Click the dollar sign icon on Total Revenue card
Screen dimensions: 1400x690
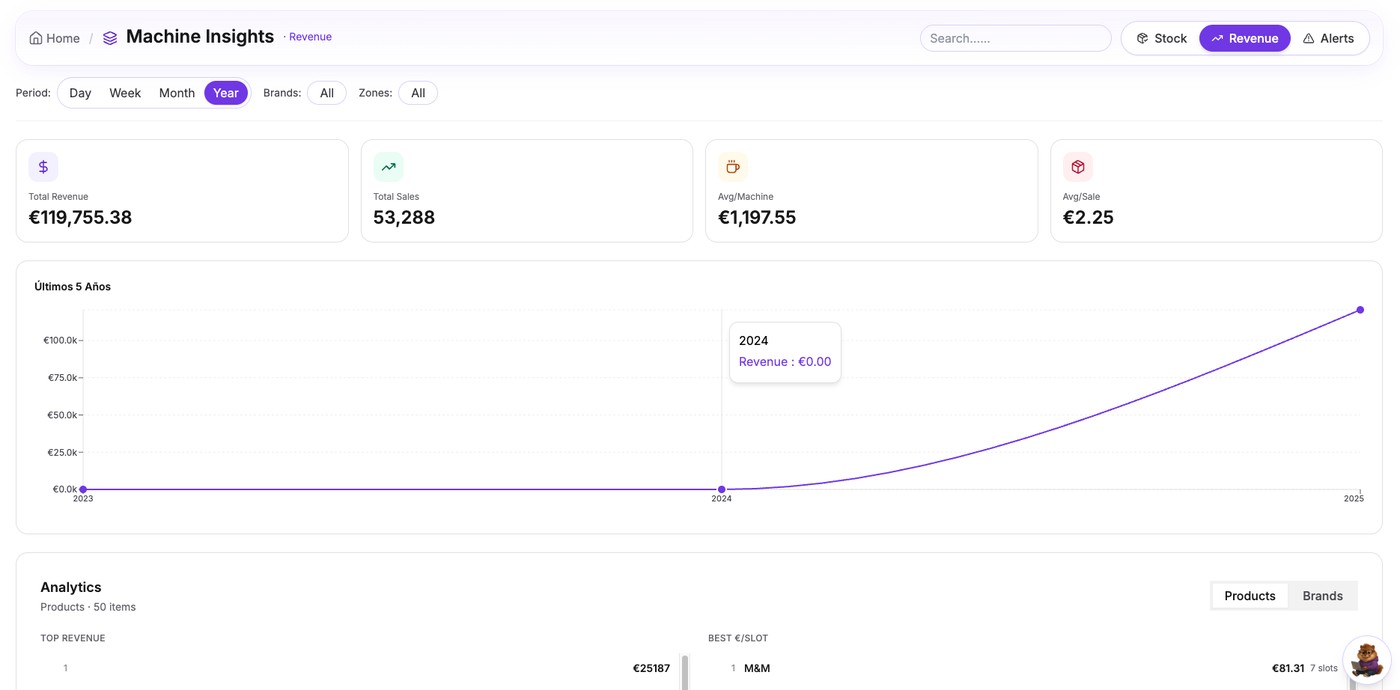42,166
